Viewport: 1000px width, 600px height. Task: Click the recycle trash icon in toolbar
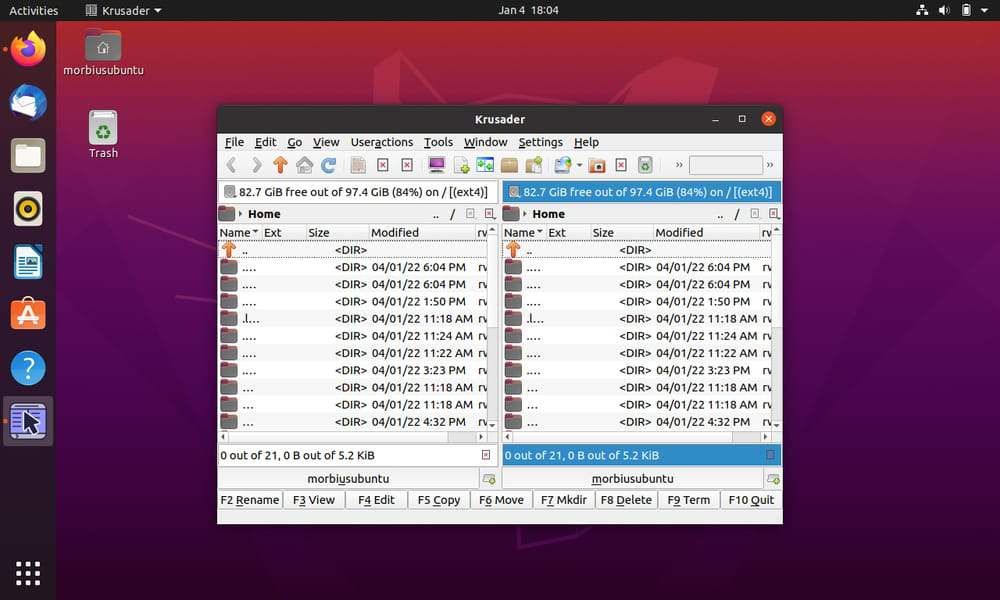(x=646, y=165)
